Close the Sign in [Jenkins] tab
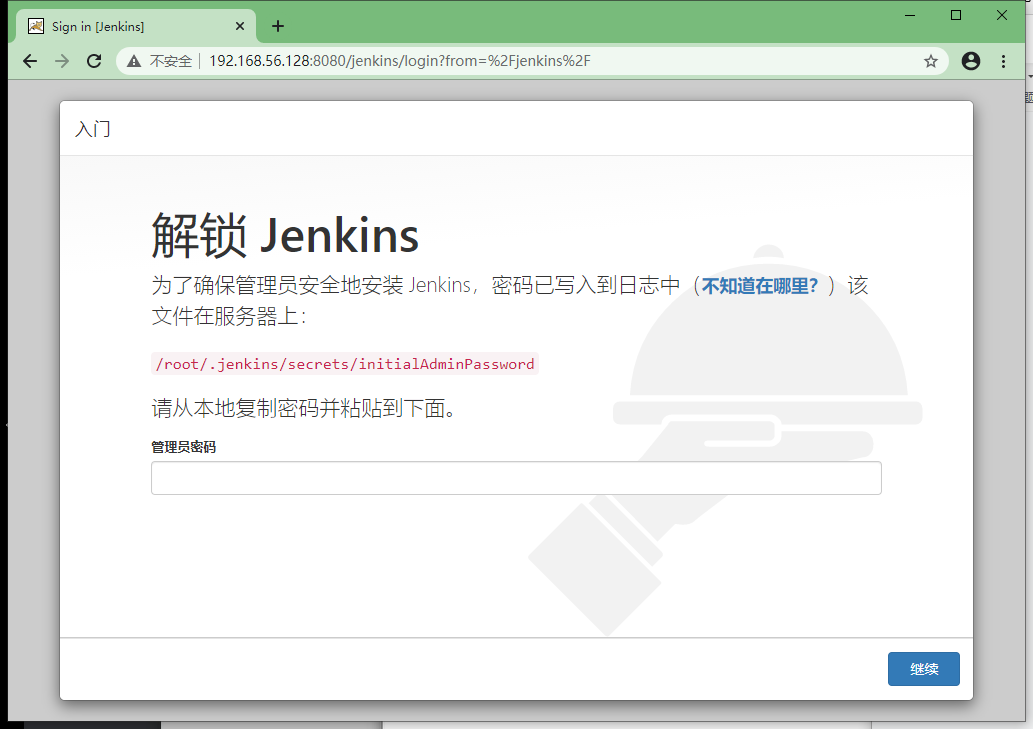The image size is (1033, 729). 240,26
